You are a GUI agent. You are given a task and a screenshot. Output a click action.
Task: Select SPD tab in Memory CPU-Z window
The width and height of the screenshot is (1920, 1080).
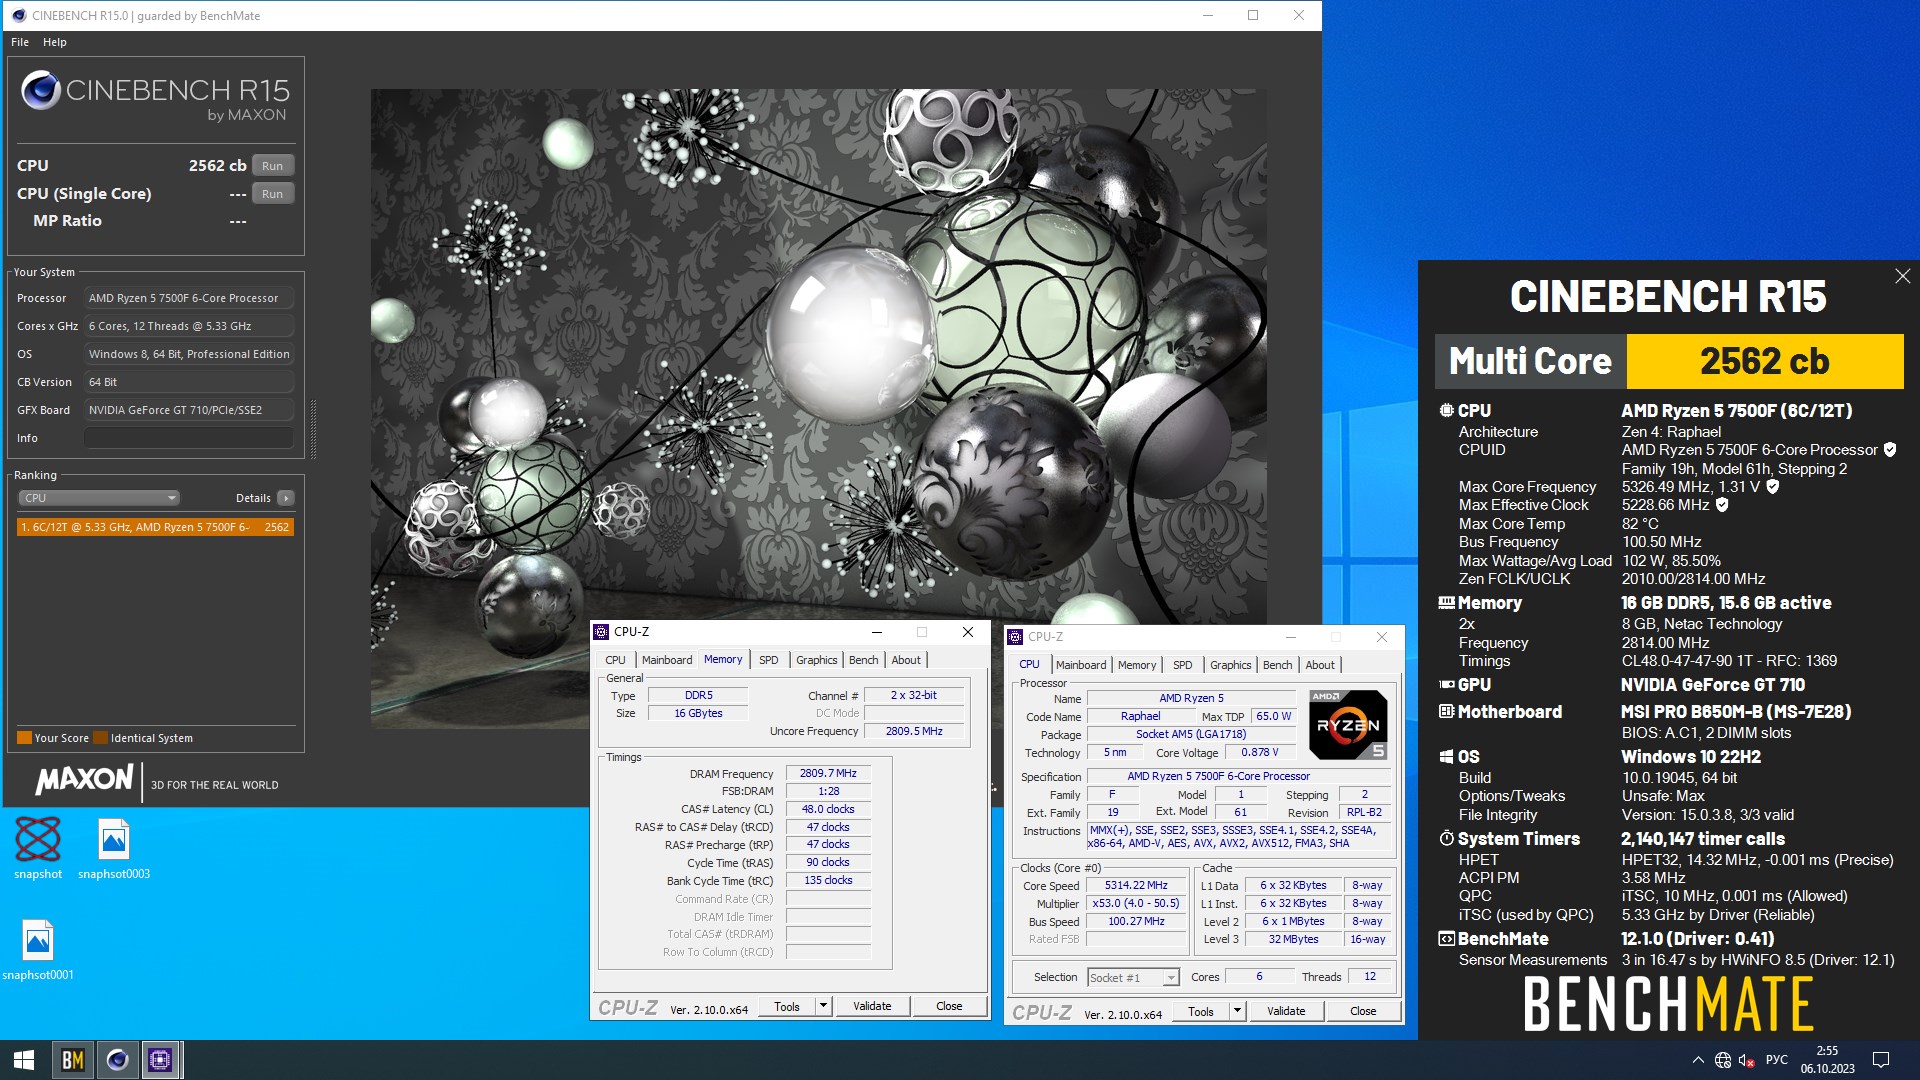point(768,660)
